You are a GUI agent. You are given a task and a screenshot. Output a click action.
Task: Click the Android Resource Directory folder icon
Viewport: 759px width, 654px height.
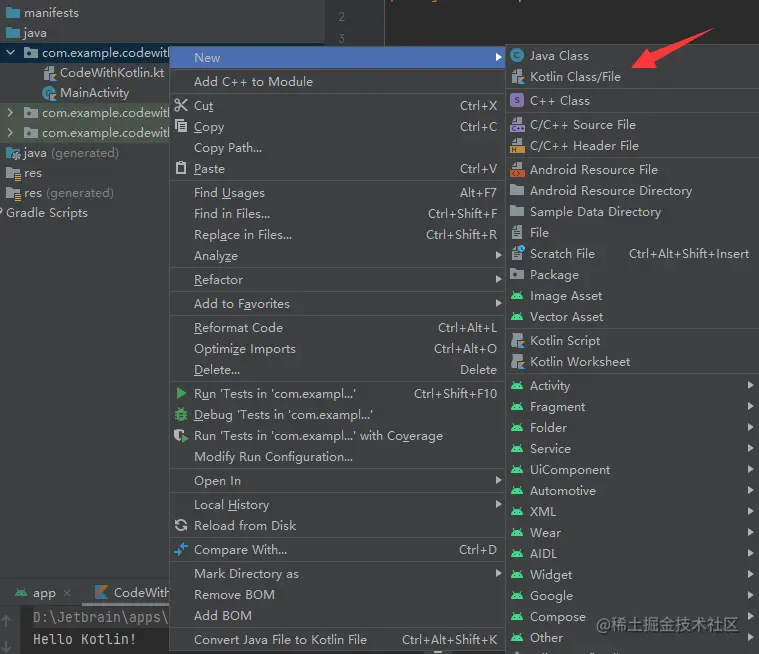pyautogui.click(x=517, y=190)
